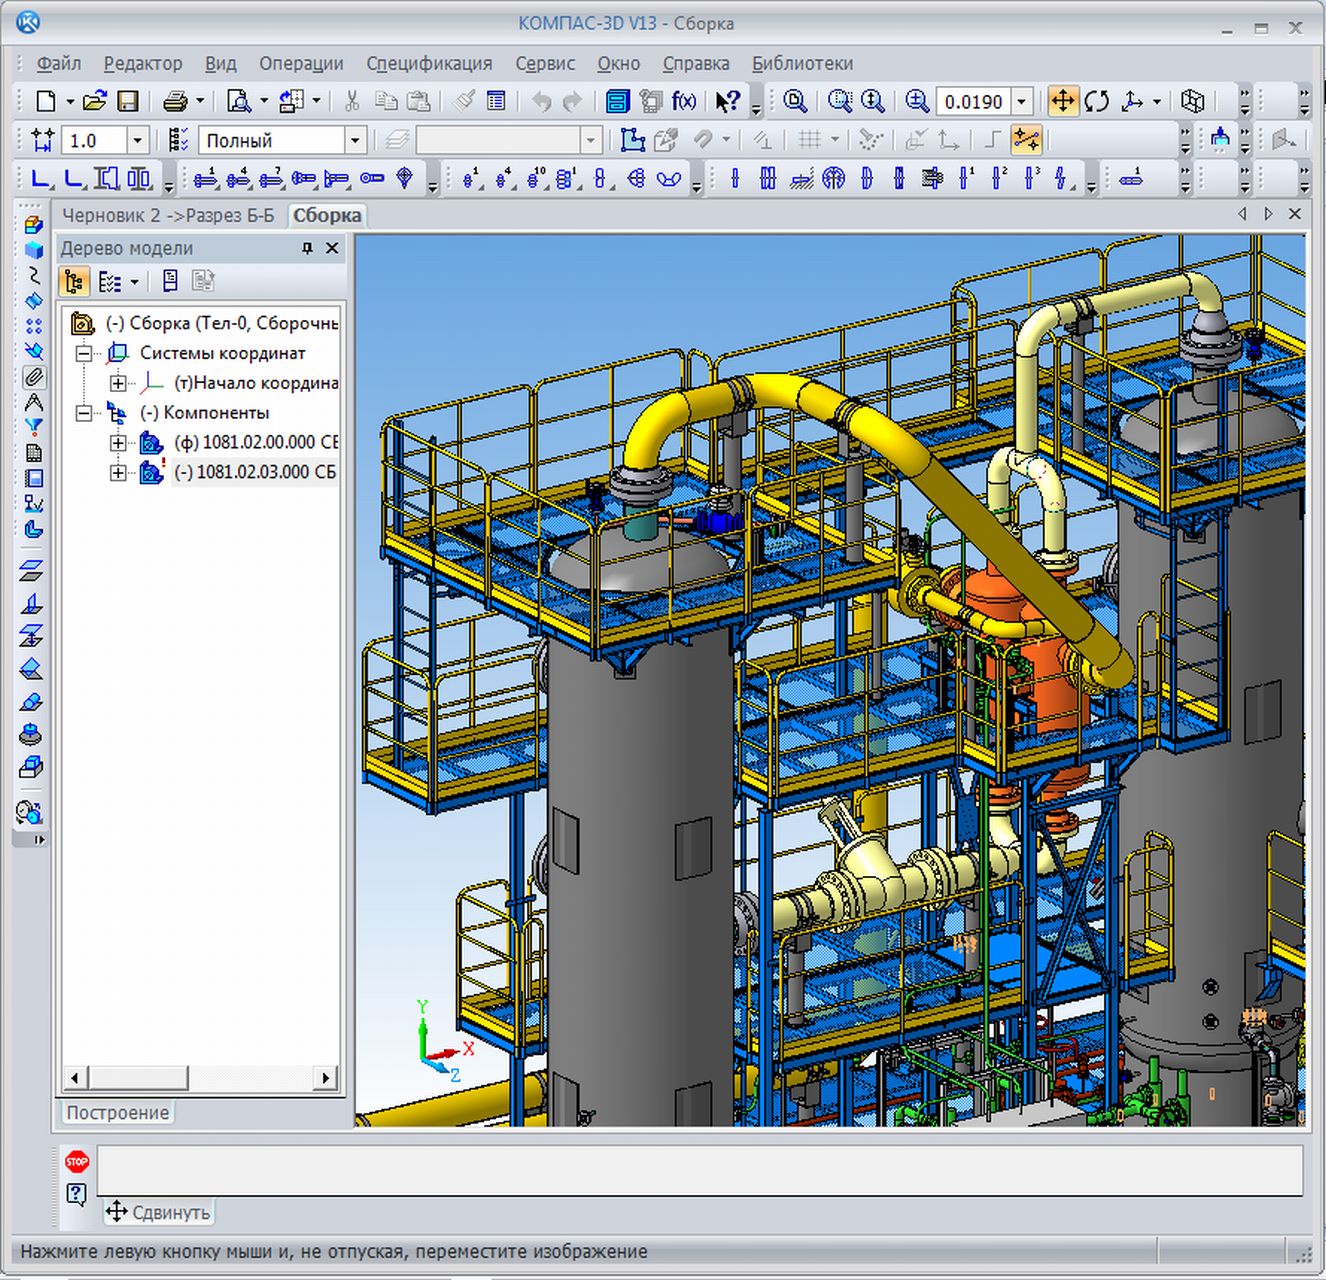Open the Полный display mode dropdown
The width and height of the screenshot is (1326, 1280).
(x=354, y=141)
